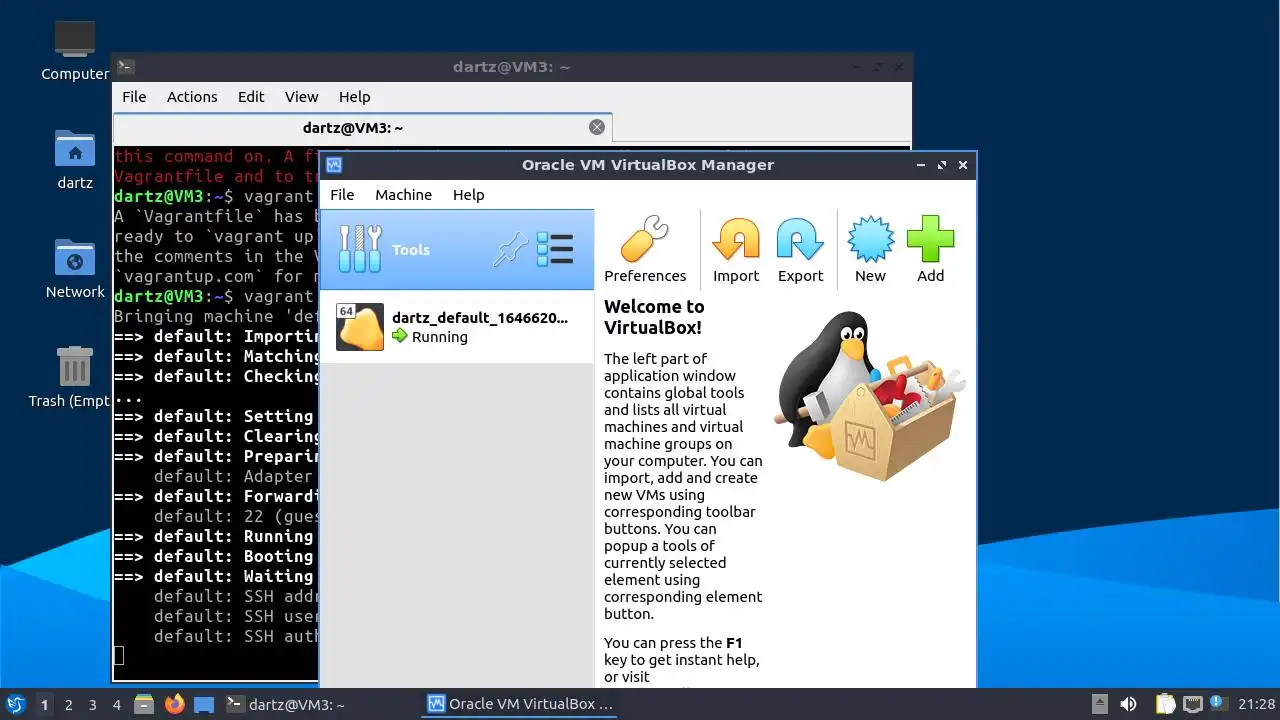Select the dartz_default VM in list

click(457, 327)
